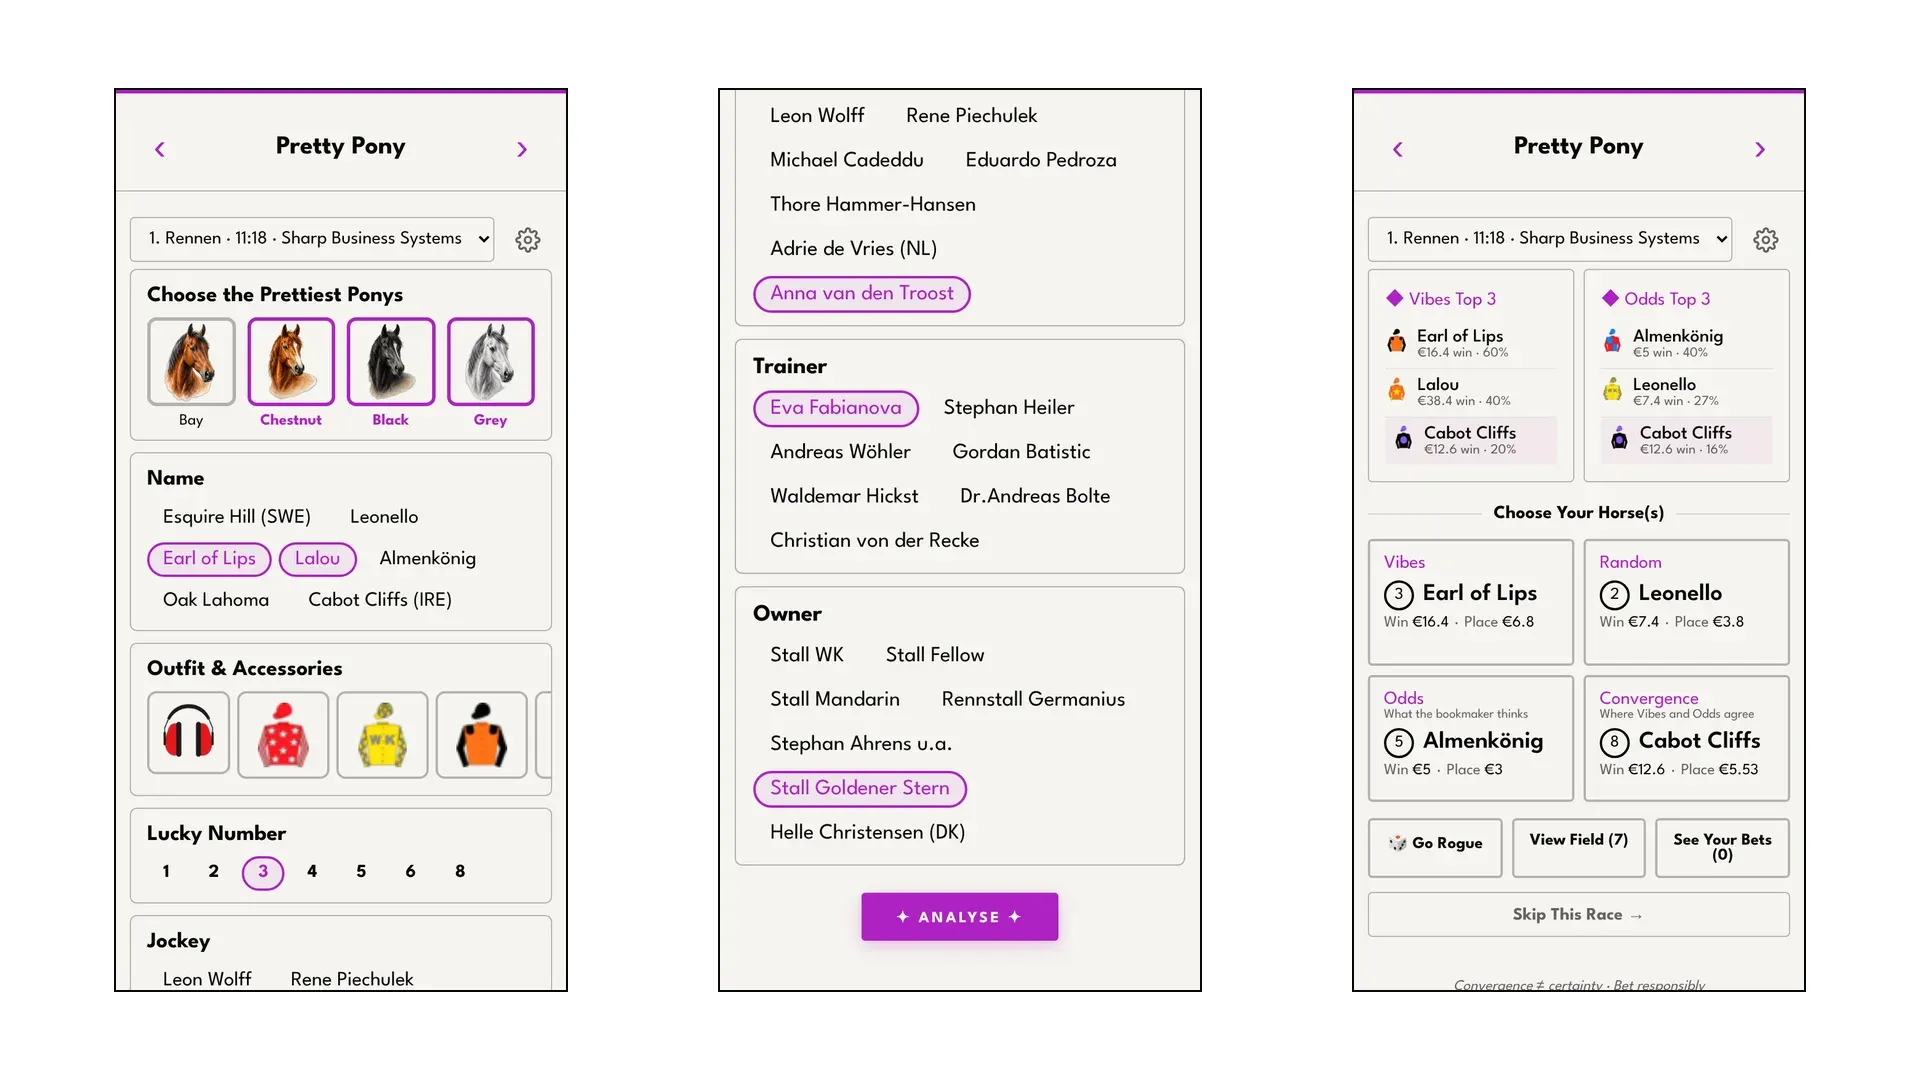Select lucky number 5

point(361,872)
